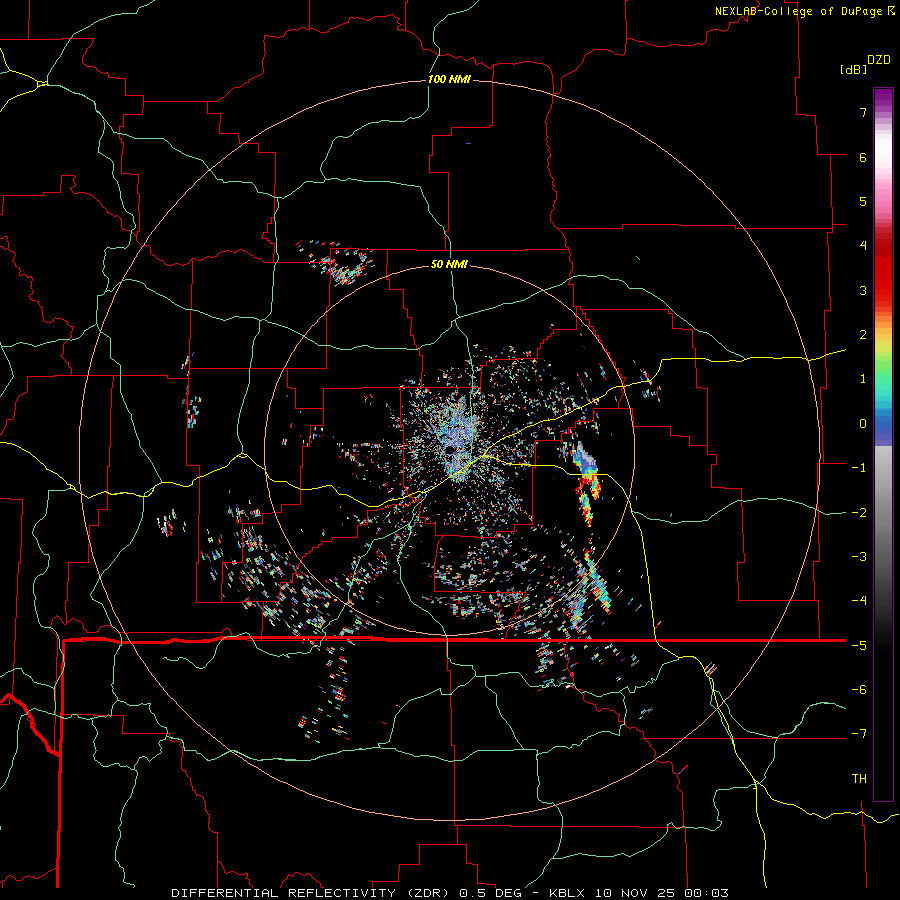Click the -1 value on color scale

pos(859,468)
